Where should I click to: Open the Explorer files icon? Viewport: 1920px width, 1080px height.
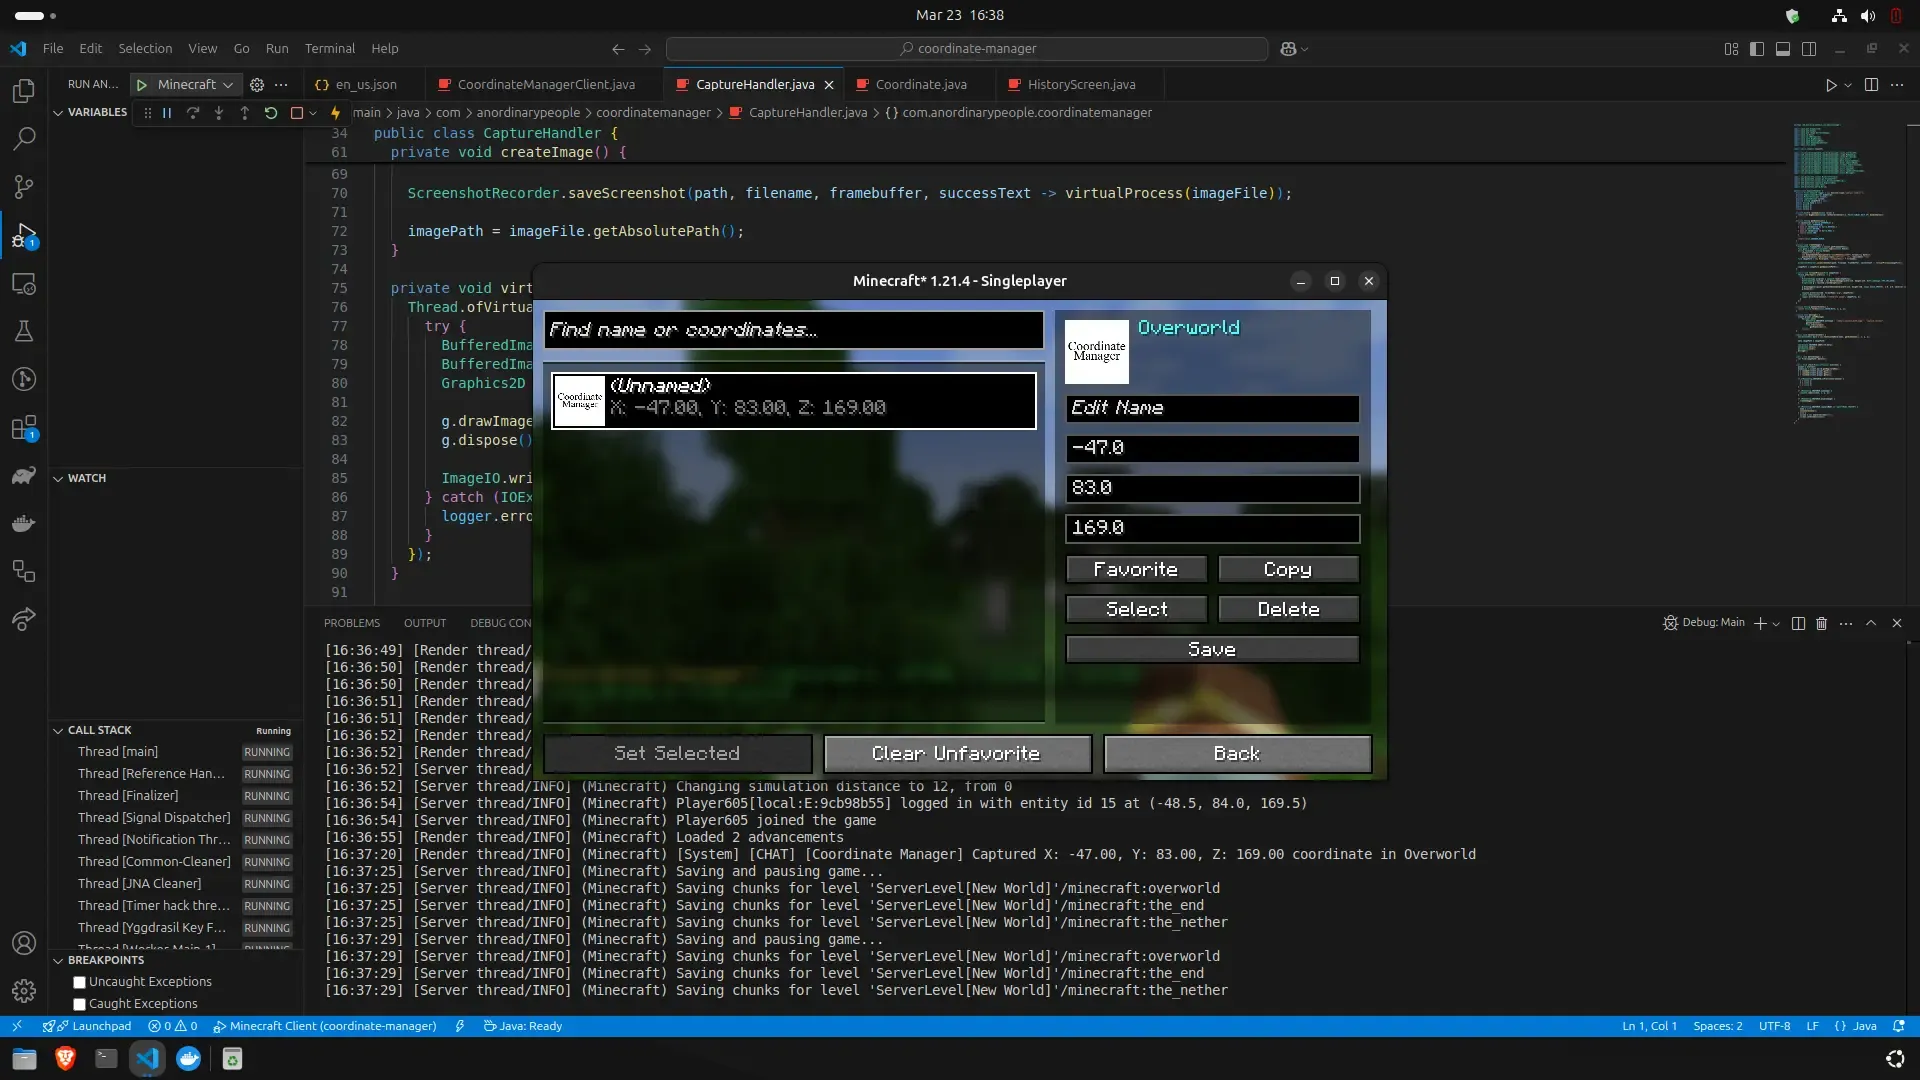pyautogui.click(x=24, y=91)
